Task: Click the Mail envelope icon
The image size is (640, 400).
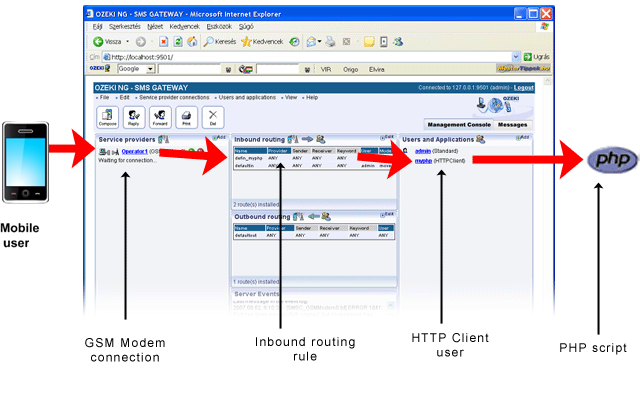Action: click(311, 42)
